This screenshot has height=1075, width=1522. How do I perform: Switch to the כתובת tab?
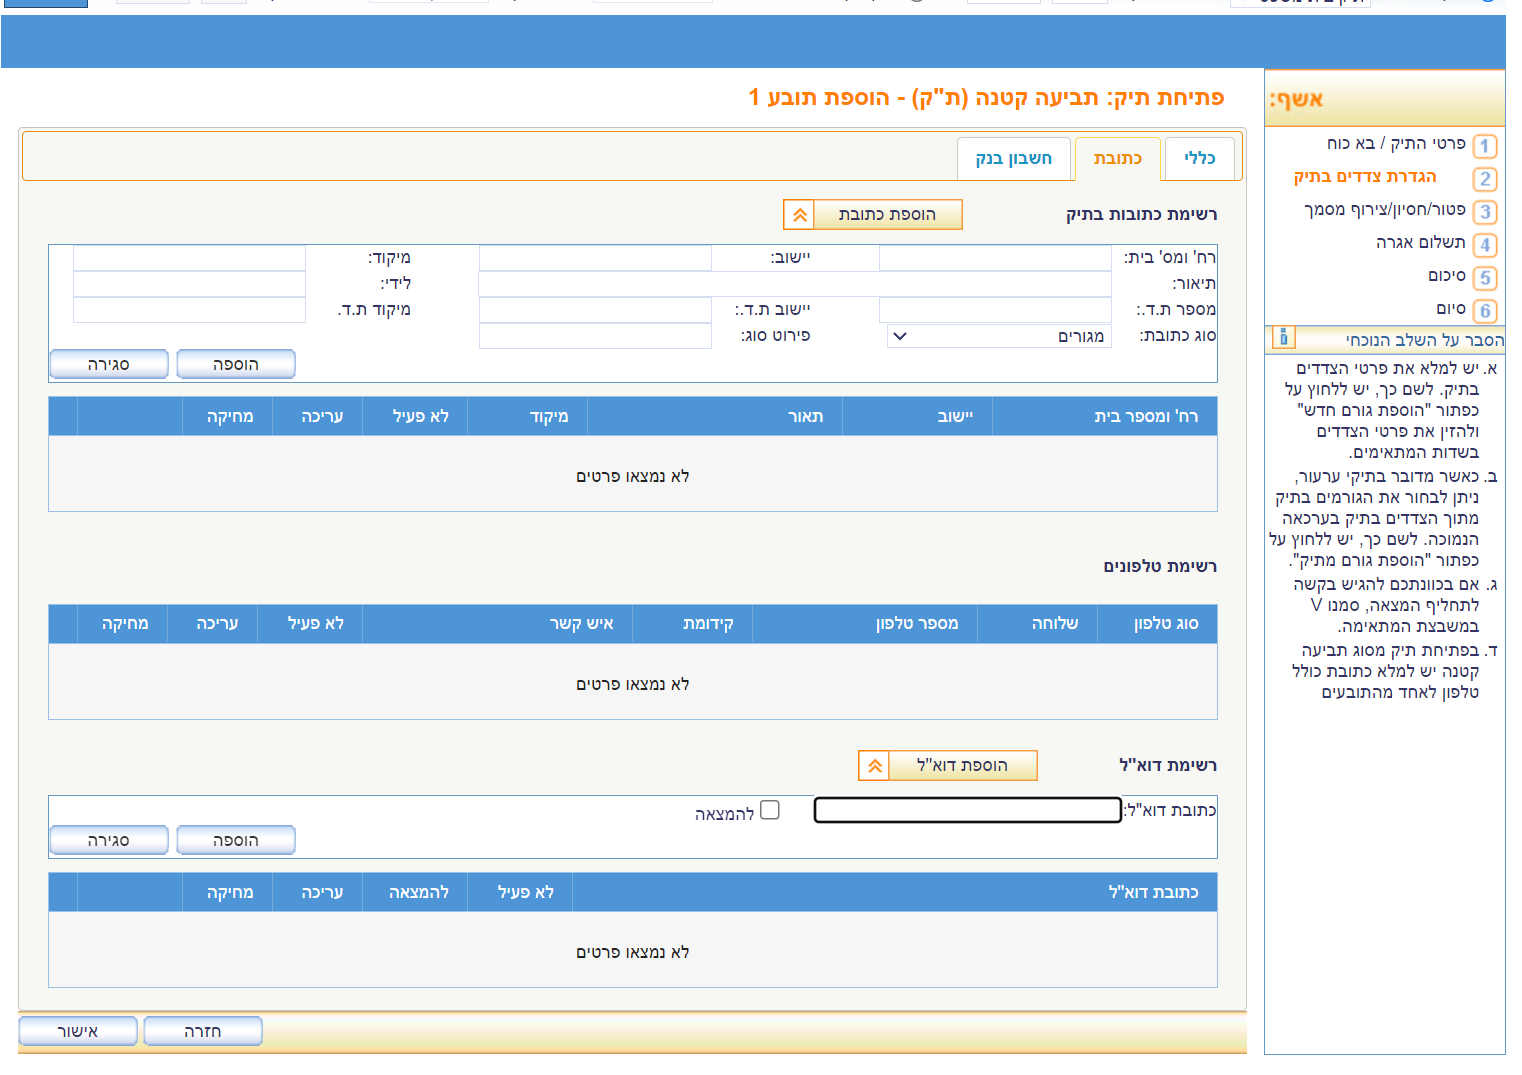click(x=1117, y=158)
